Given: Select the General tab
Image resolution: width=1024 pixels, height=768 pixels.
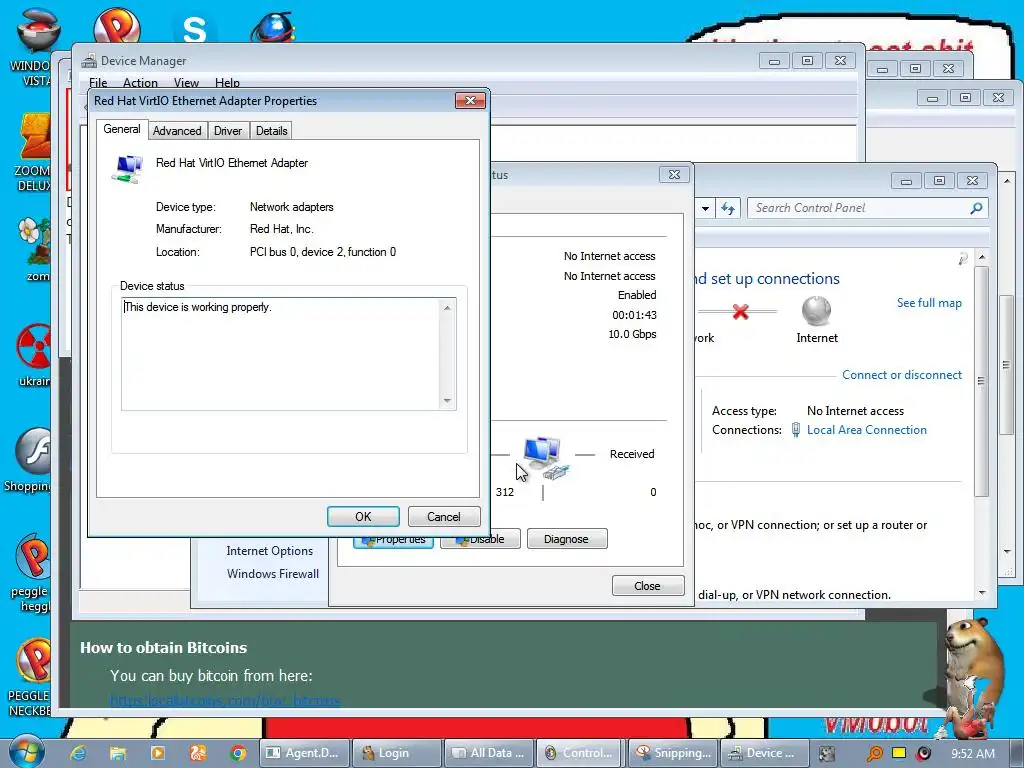Looking at the screenshot, I should [121, 129].
